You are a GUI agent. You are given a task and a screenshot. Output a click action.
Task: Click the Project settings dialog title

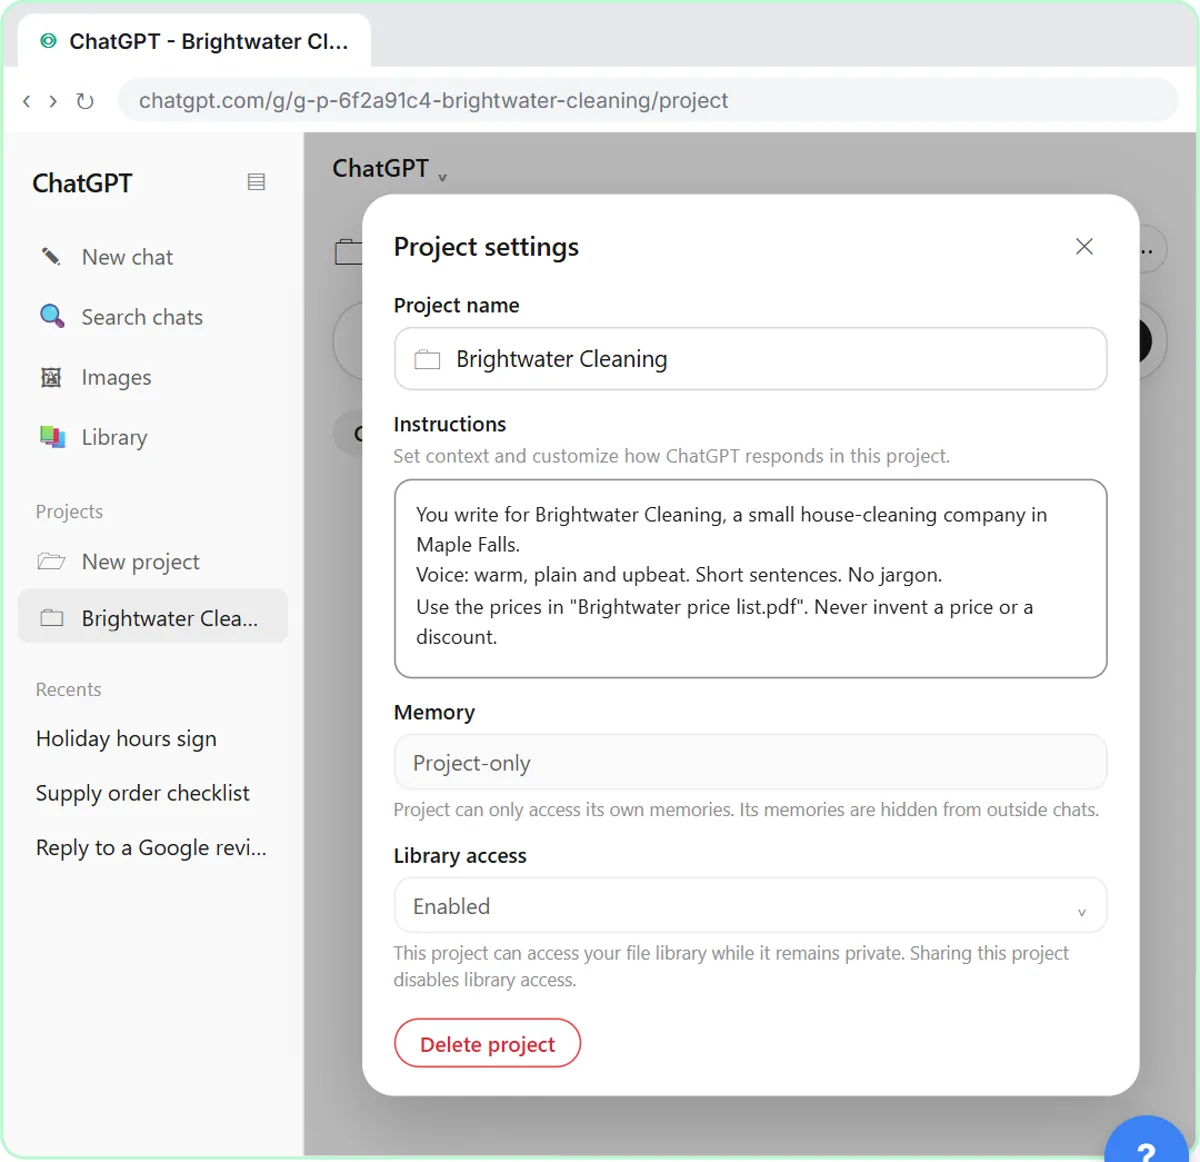coord(486,246)
